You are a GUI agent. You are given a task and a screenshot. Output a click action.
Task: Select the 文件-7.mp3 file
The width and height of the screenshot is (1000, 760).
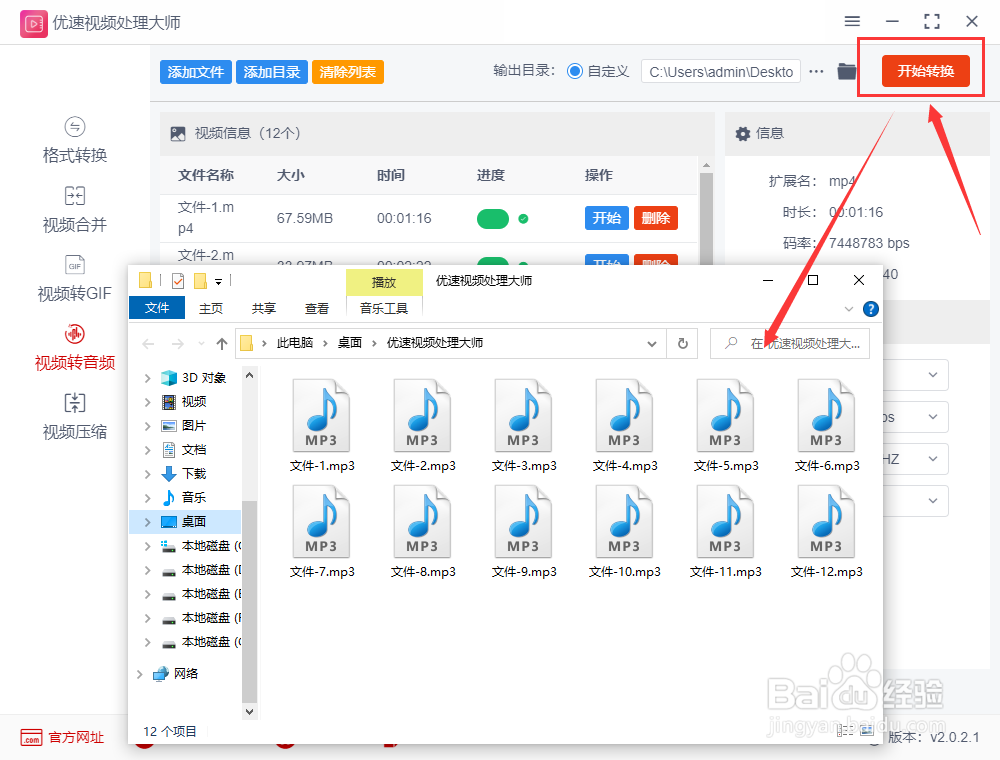click(321, 532)
